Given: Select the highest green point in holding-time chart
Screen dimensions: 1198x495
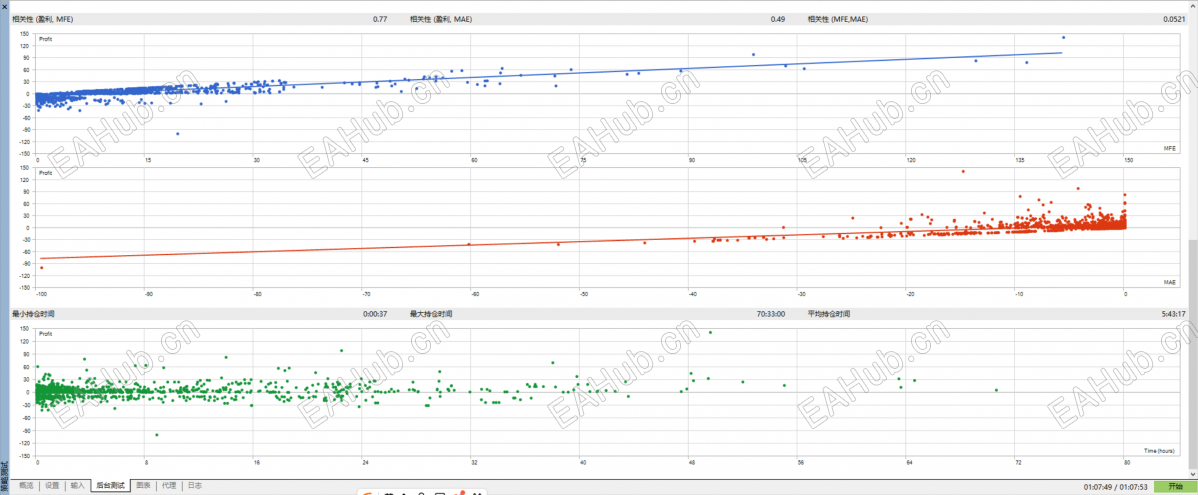Looking at the screenshot, I should [x=710, y=332].
